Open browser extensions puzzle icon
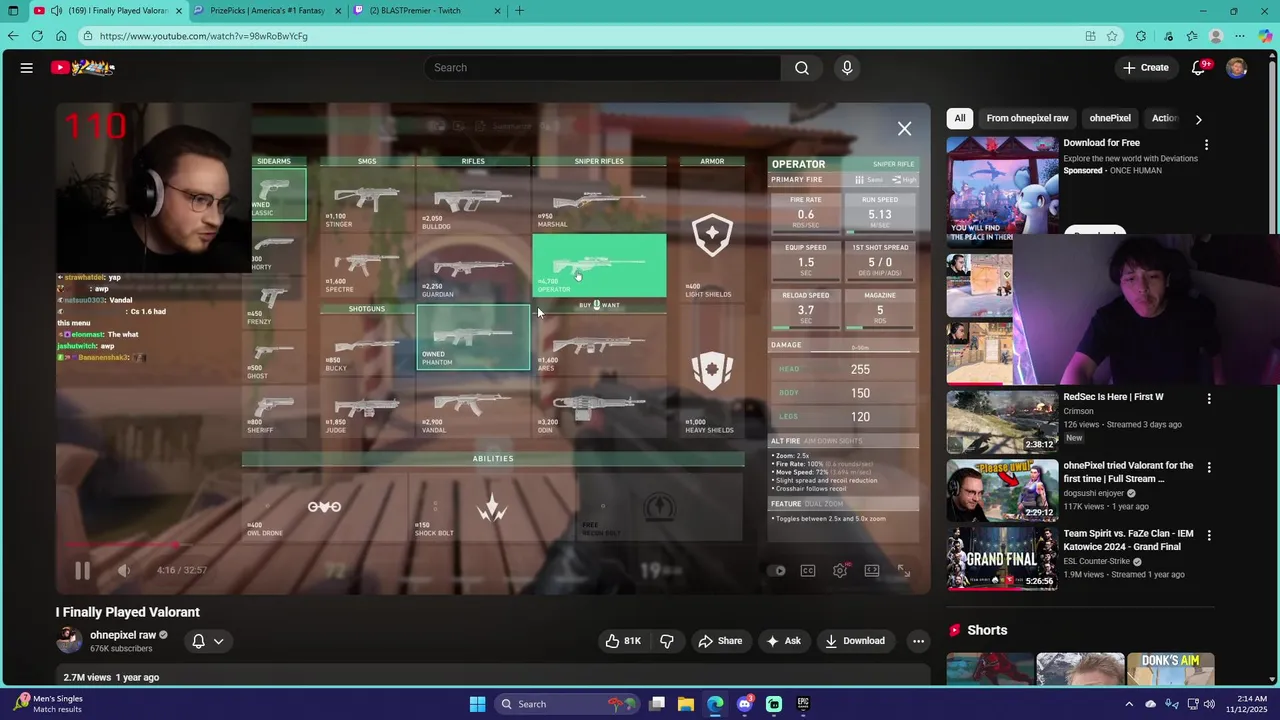 pyautogui.click(x=1141, y=36)
